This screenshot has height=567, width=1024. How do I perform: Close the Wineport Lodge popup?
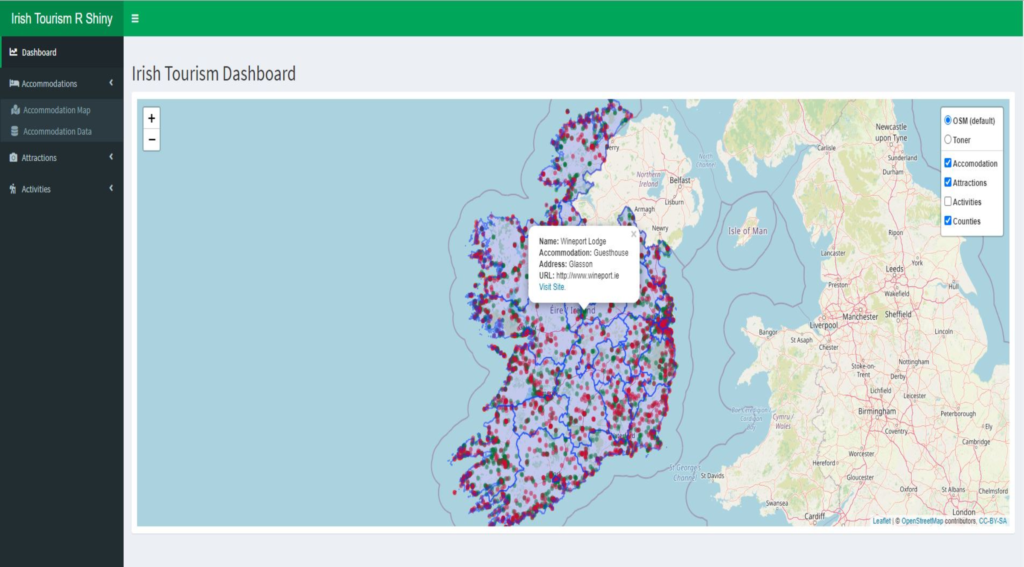[633, 234]
